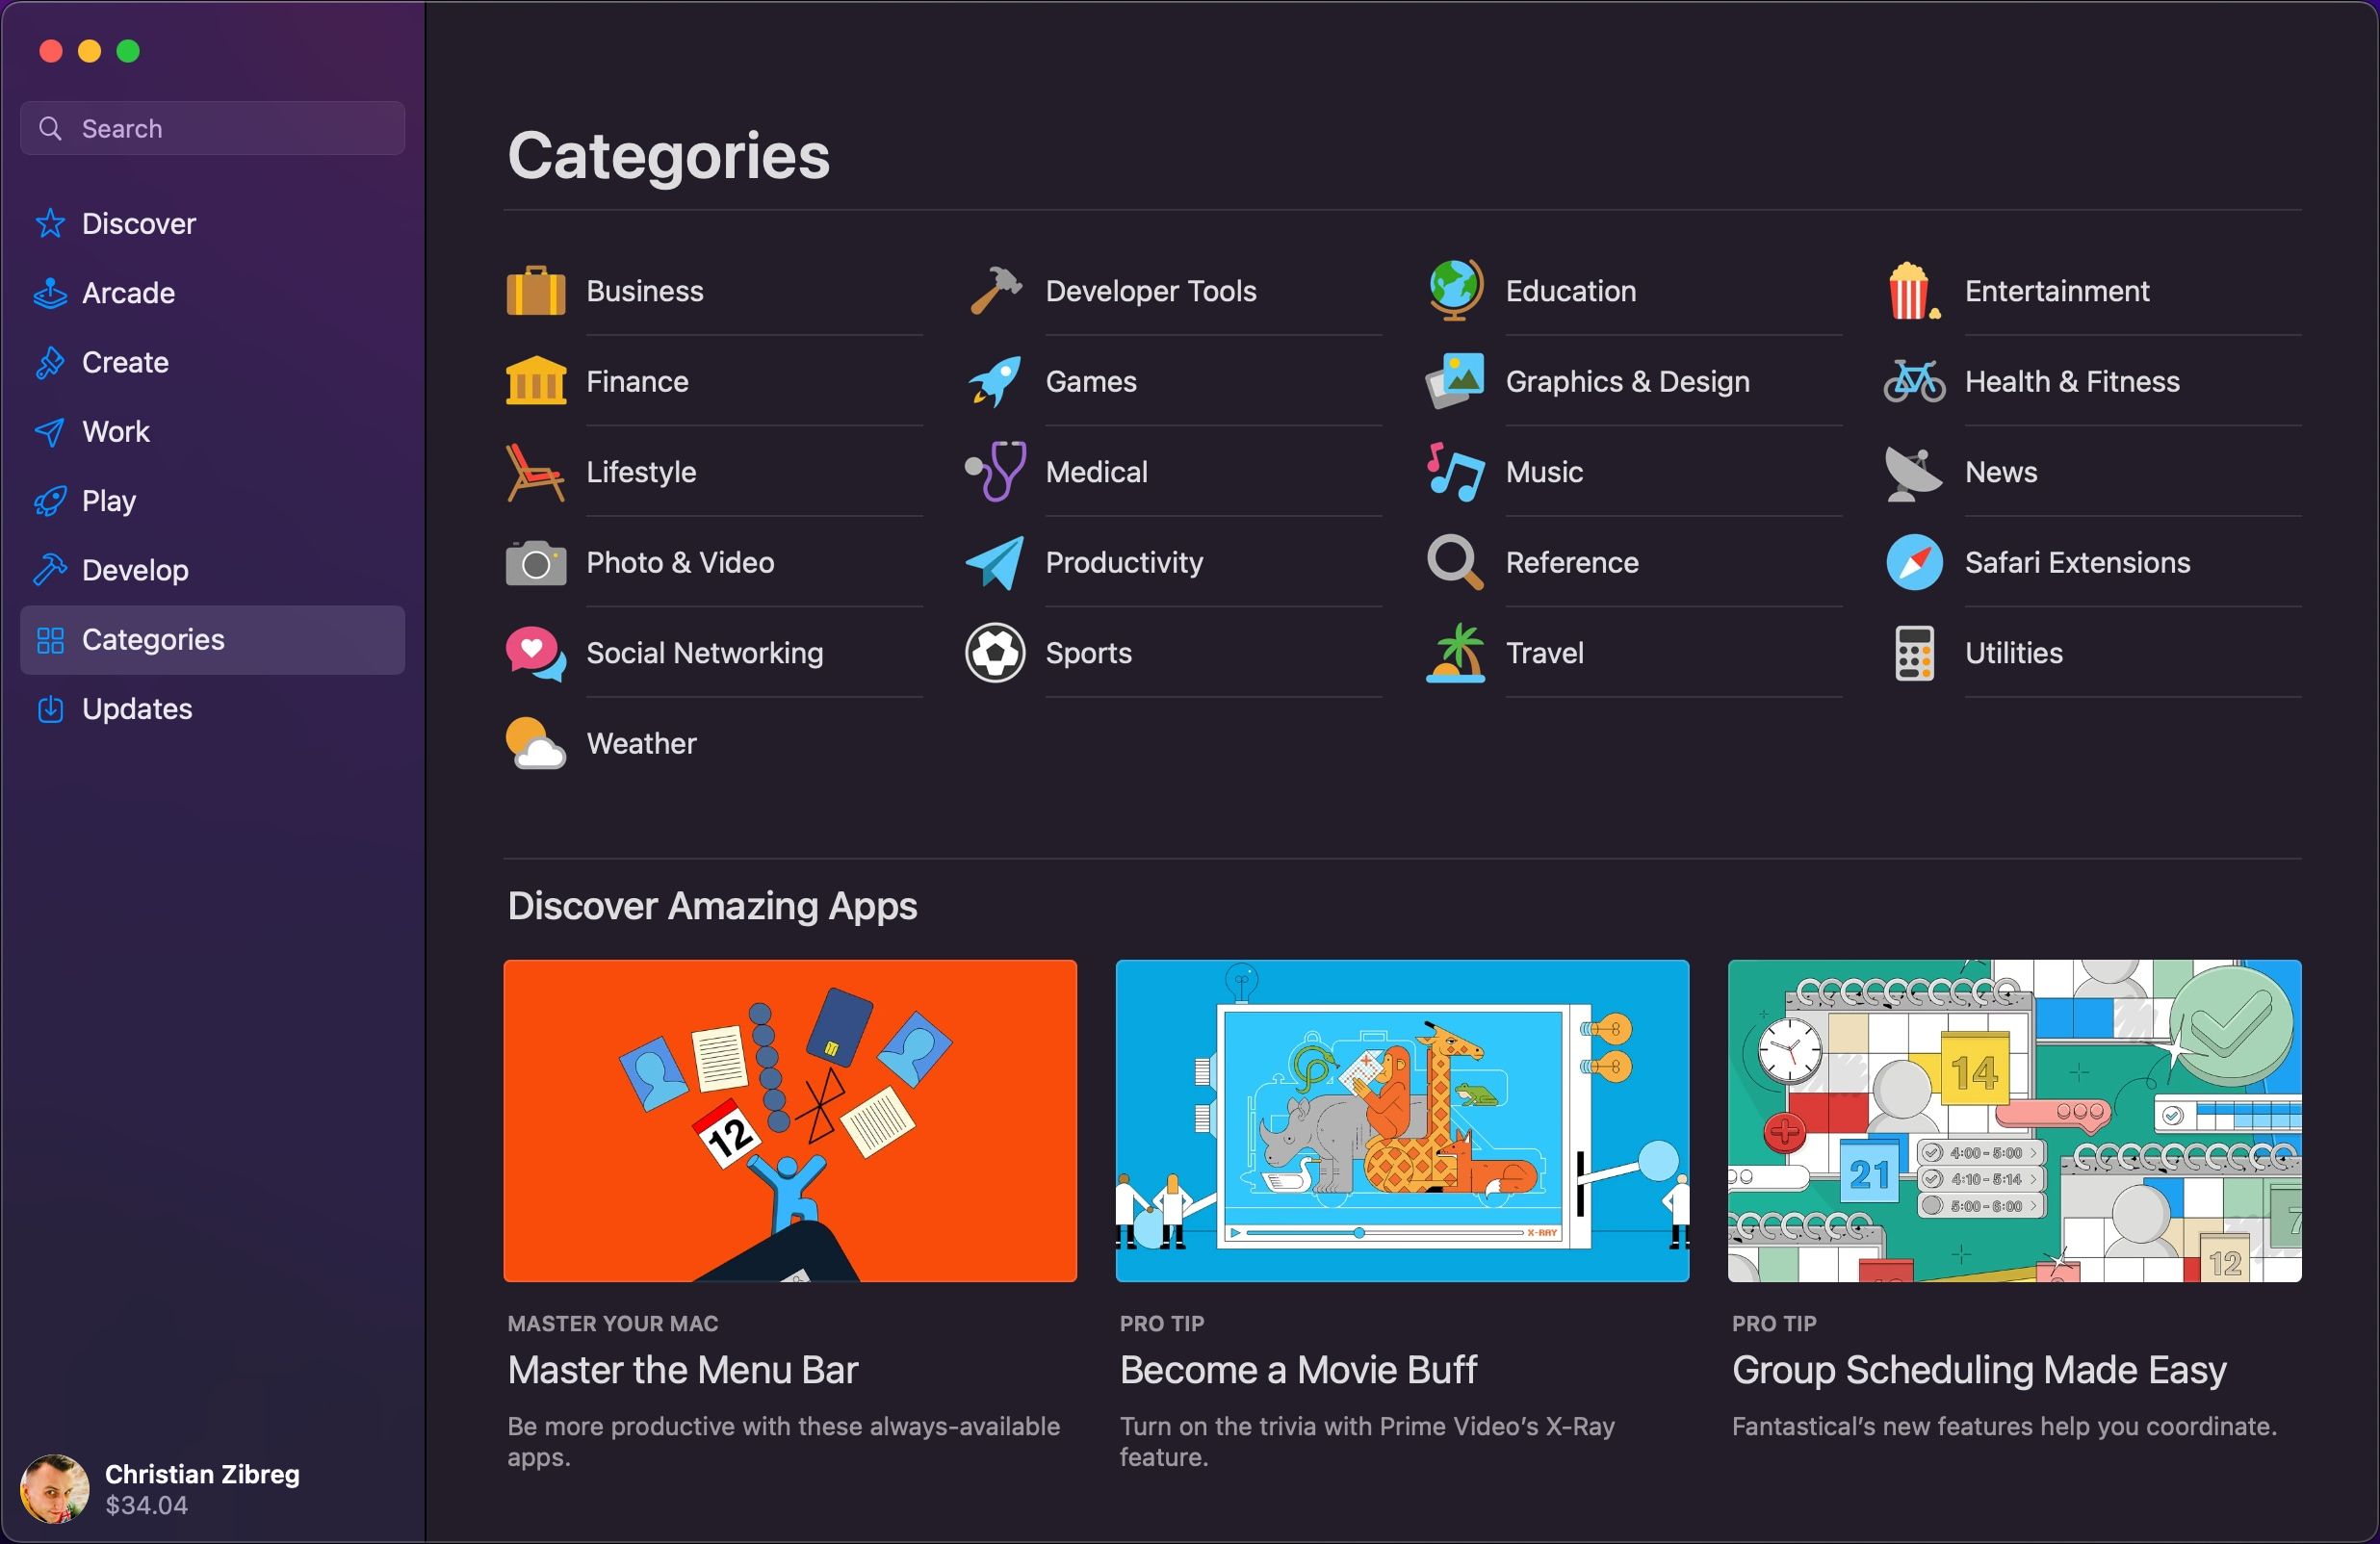Select the Music category icon
2380x1544 pixels.
tap(1454, 470)
